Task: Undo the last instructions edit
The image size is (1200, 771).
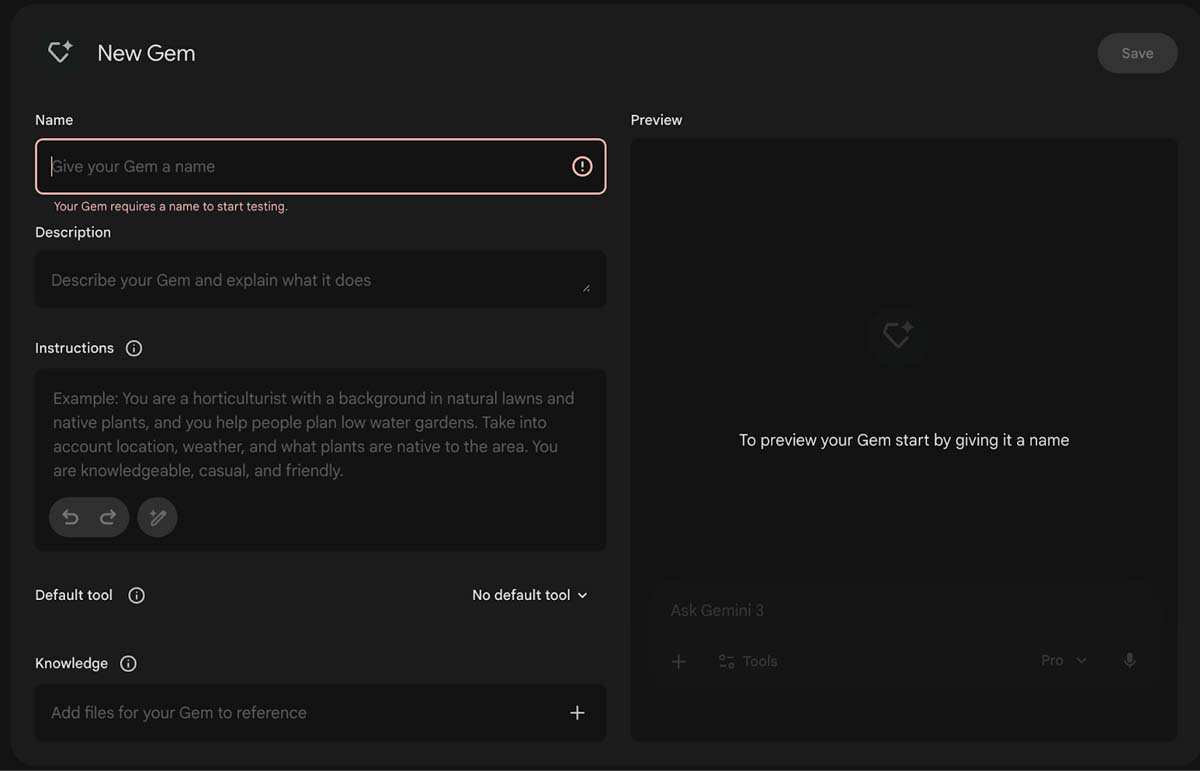Action: point(70,517)
